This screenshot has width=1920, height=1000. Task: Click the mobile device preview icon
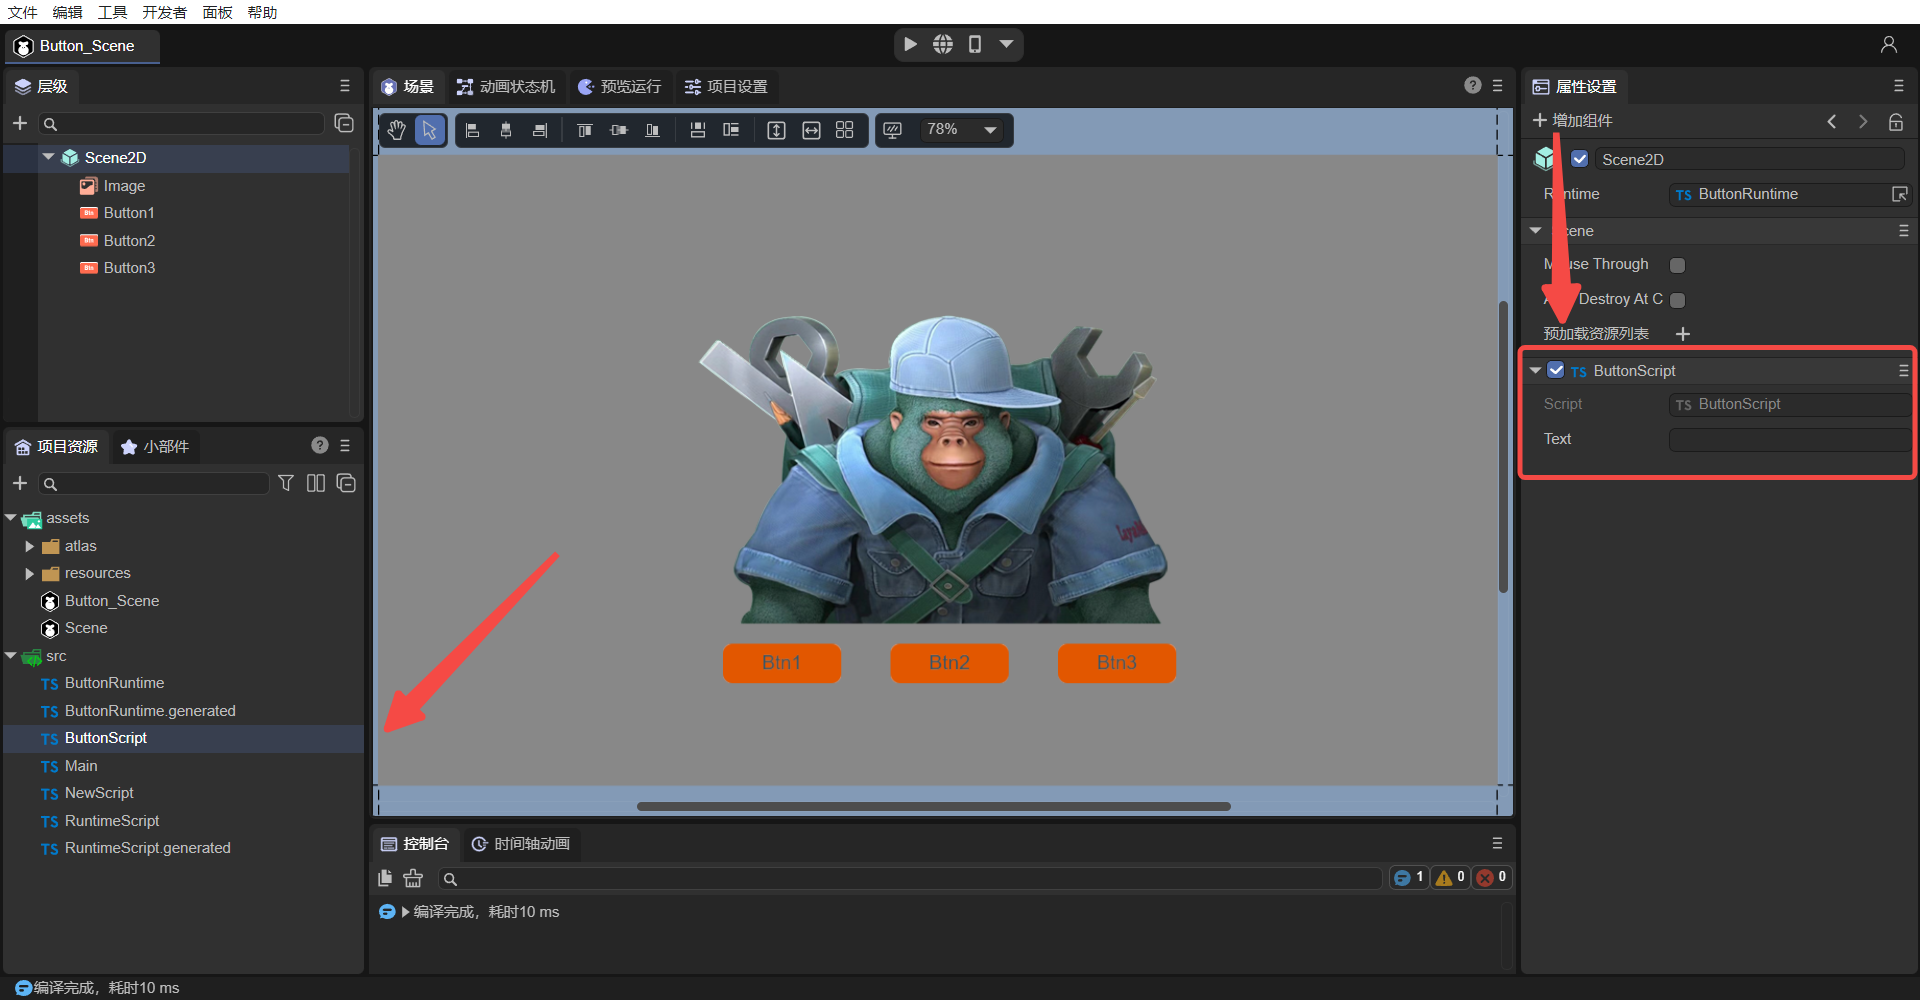[x=974, y=44]
